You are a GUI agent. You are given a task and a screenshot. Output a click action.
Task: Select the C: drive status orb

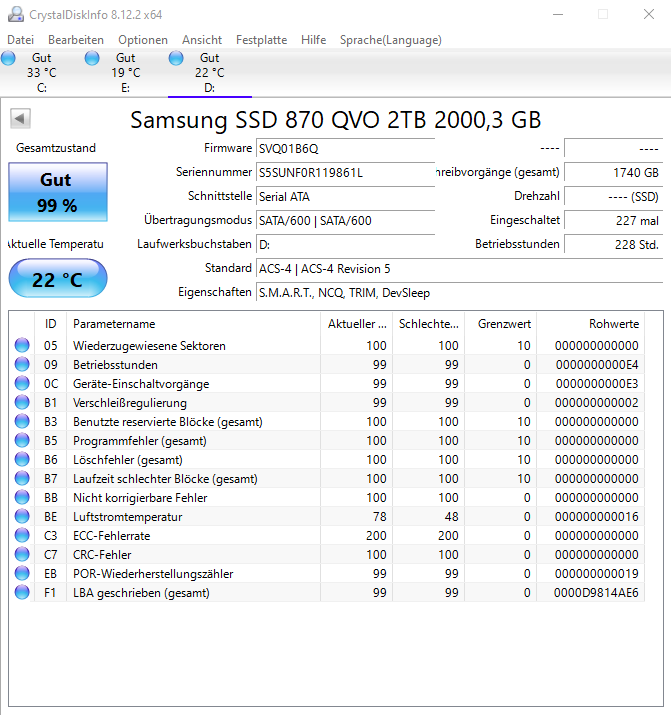(8, 58)
